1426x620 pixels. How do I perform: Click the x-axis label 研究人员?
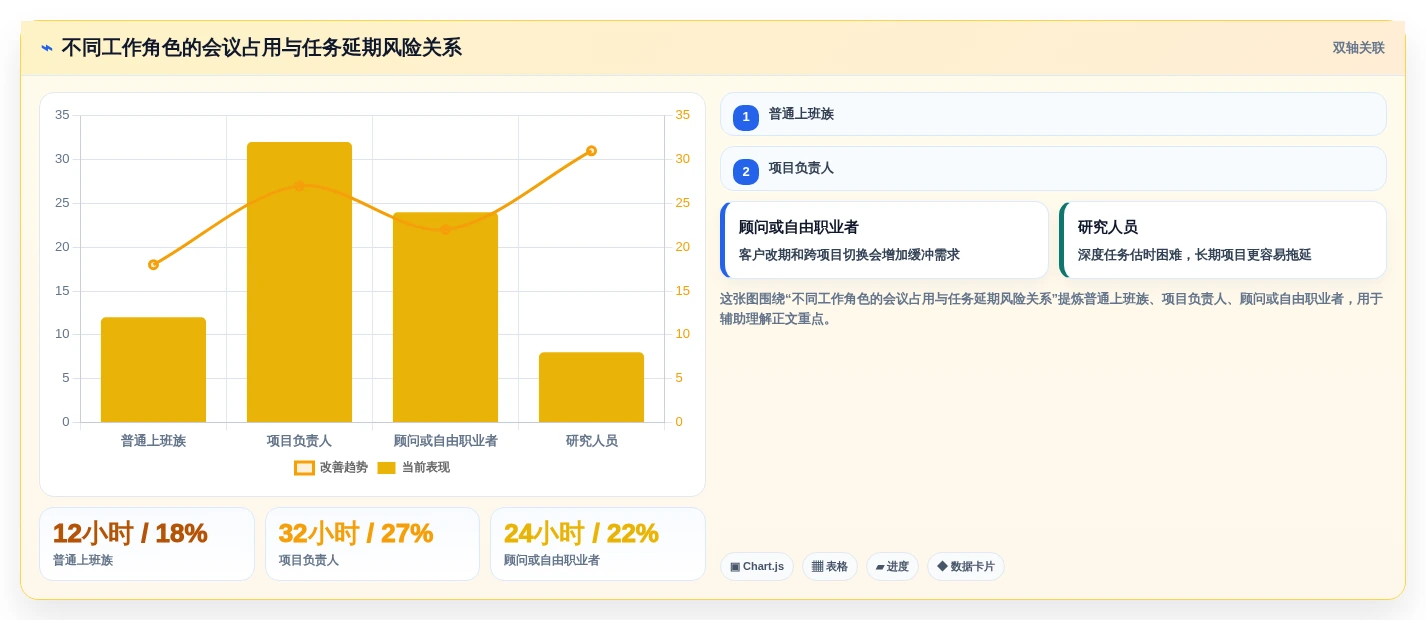[591, 441]
